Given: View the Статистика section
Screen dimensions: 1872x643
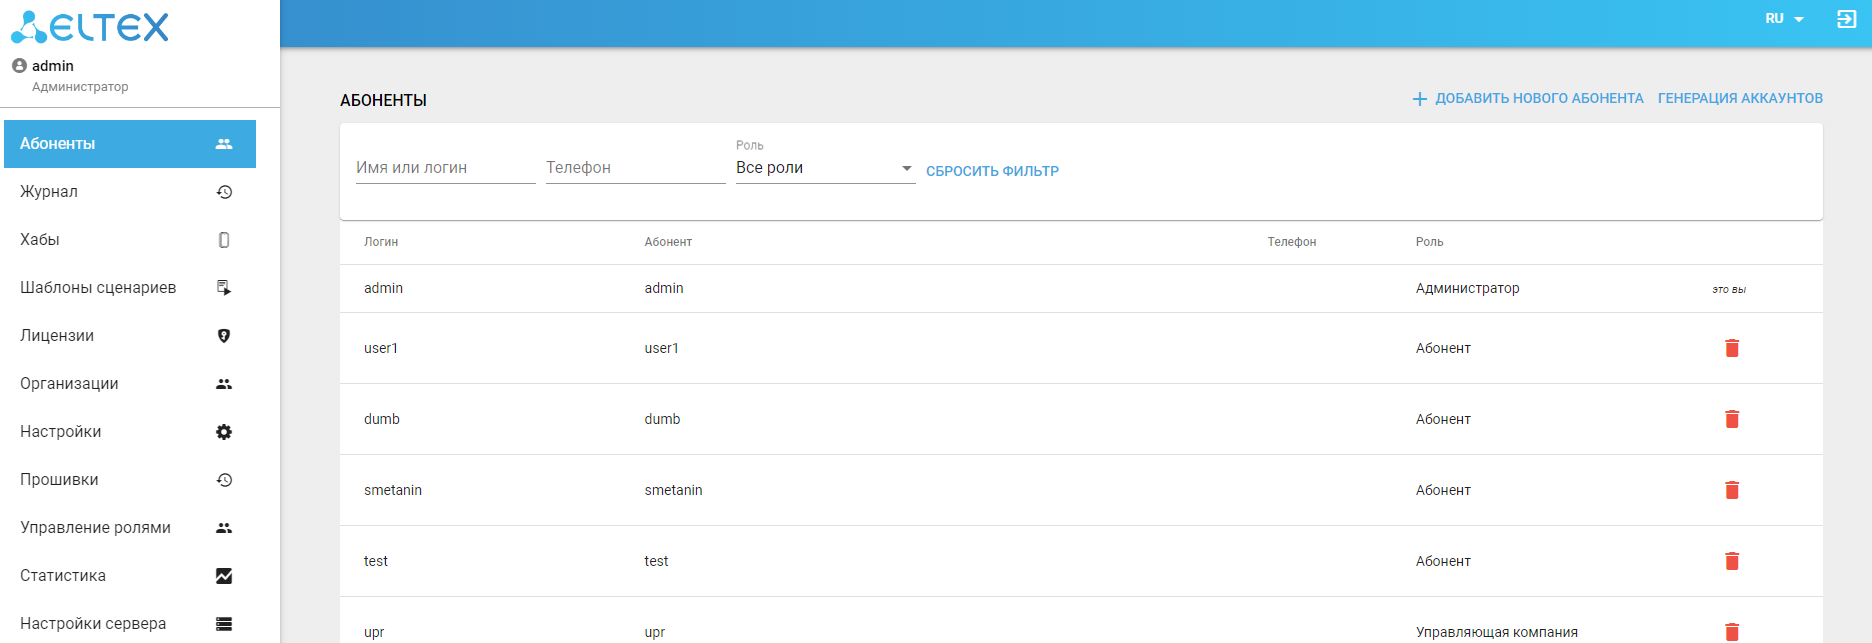Looking at the screenshot, I should (130, 576).
